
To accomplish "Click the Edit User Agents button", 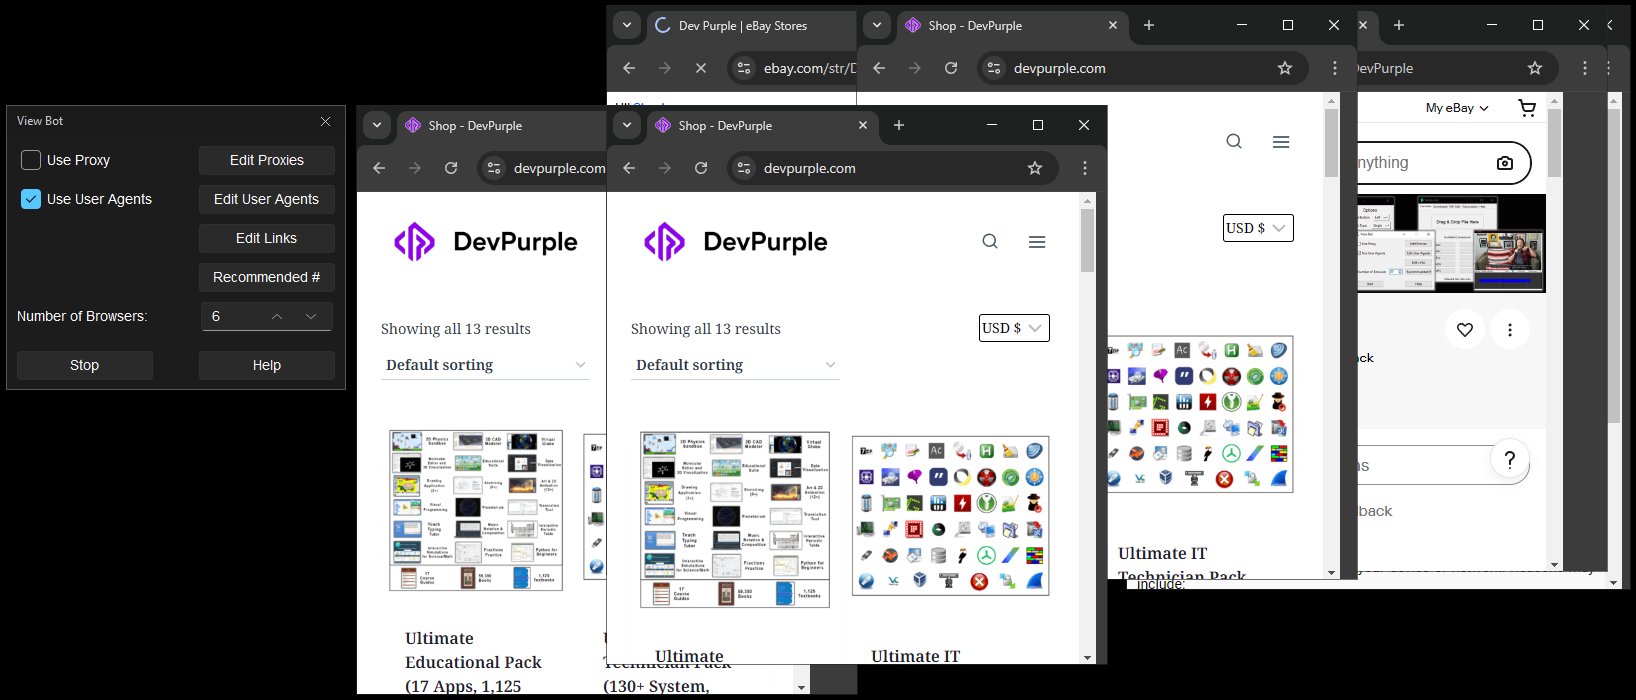I will 266,199.
